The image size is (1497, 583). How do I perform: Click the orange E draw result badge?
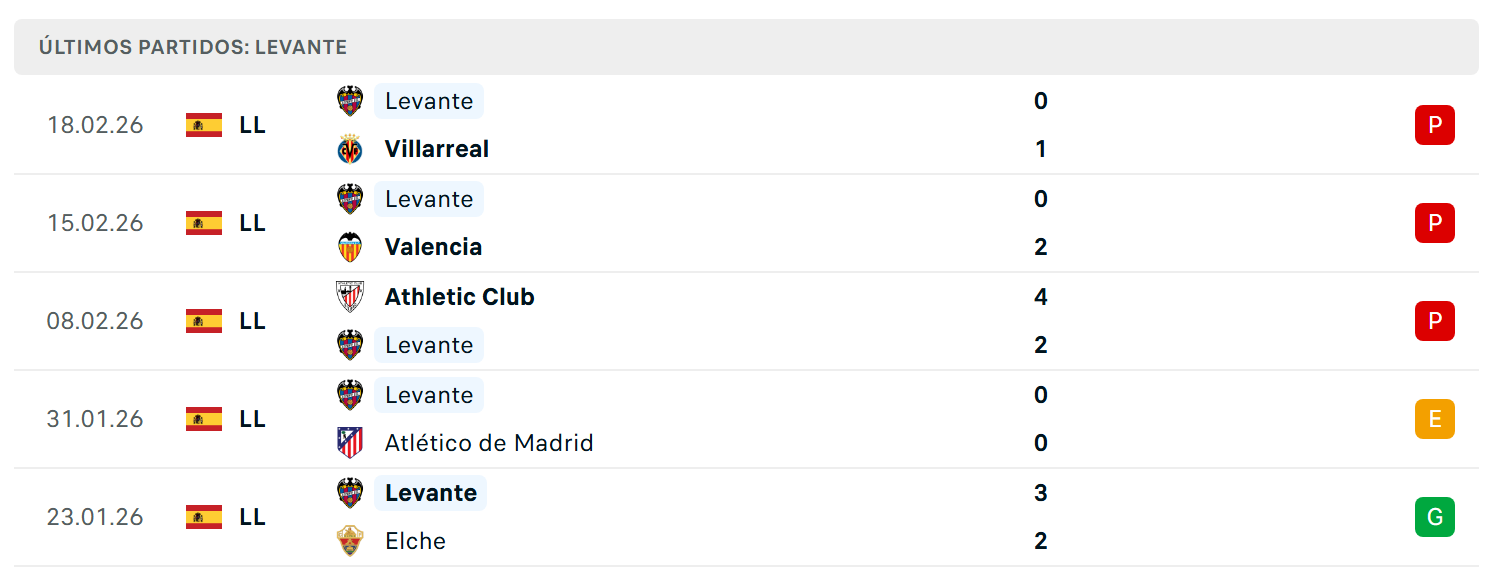click(x=1434, y=419)
